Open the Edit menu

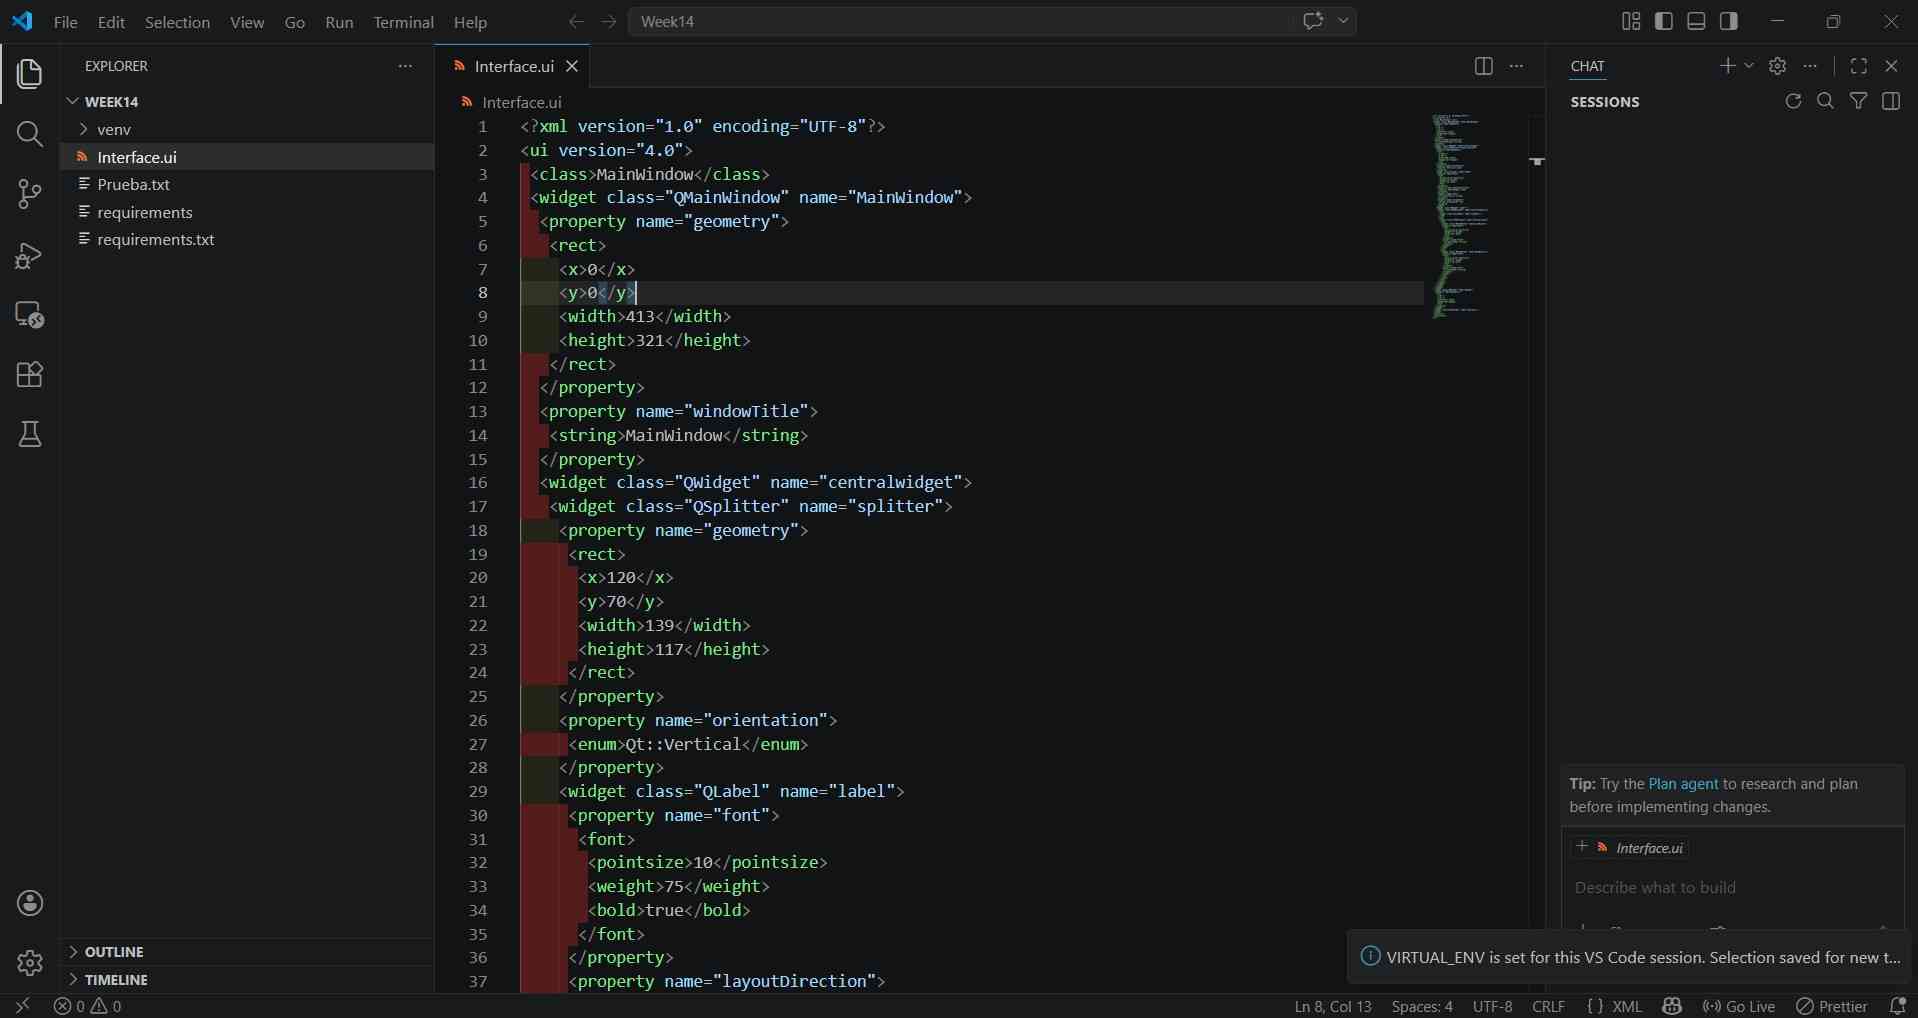click(x=111, y=22)
